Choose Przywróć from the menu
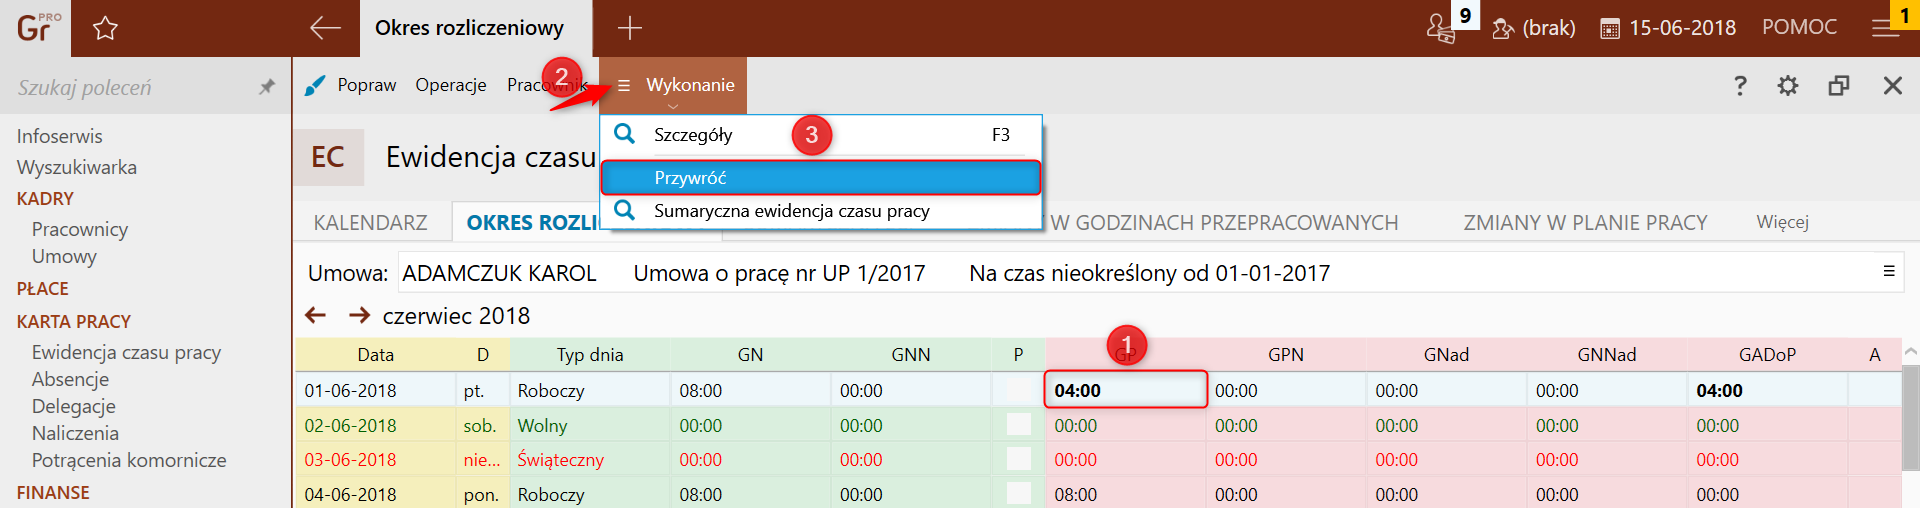This screenshot has height=508, width=1920. click(821, 178)
